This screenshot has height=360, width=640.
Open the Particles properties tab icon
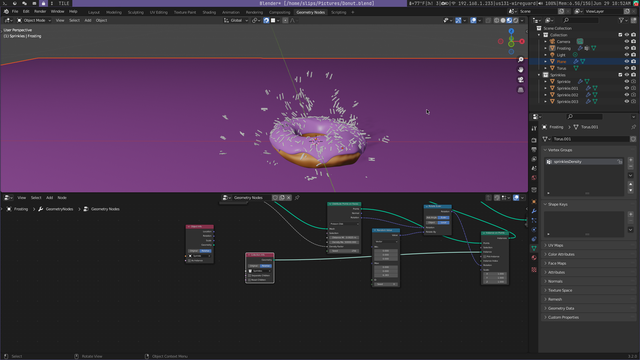pyautogui.click(x=534, y=220)
